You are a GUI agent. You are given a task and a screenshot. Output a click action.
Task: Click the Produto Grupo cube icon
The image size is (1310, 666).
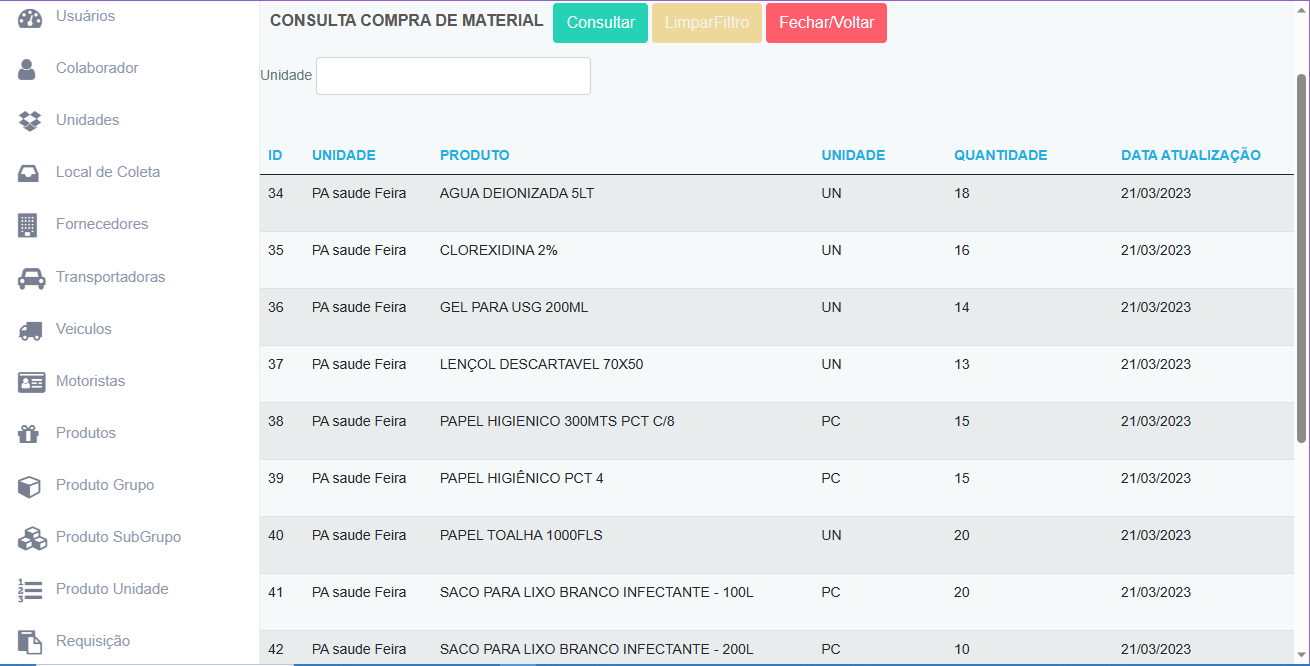click(x=30, y=485)
